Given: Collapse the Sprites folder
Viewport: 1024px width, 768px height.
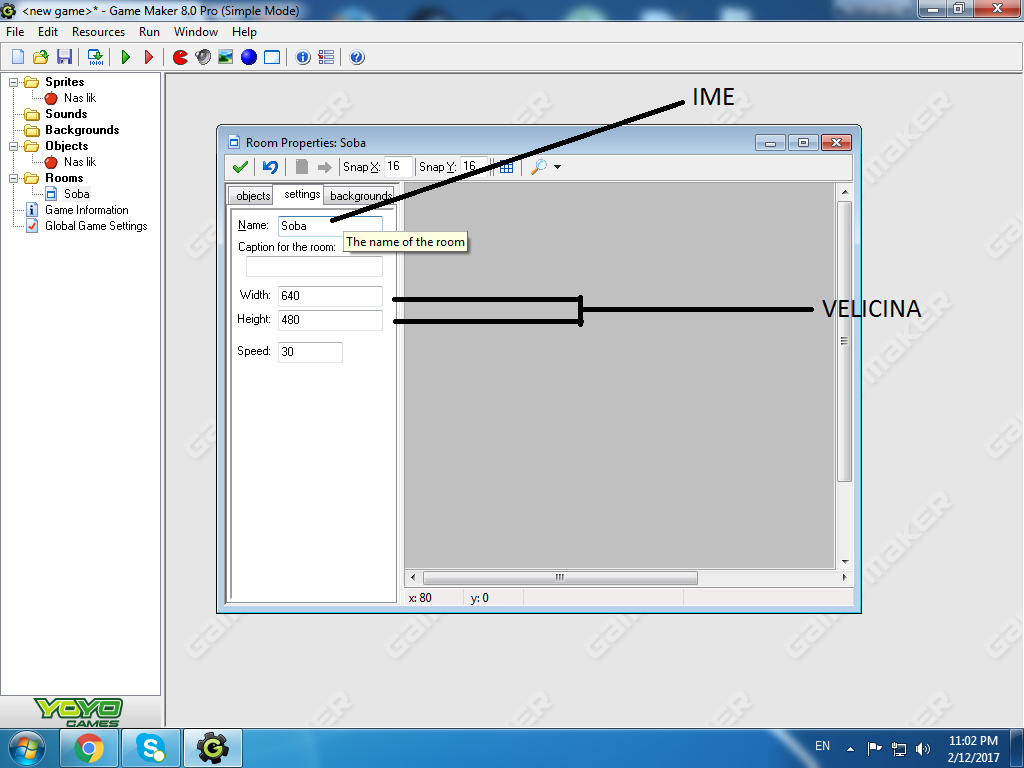Looking at the screenshot, I should coord(13,82).
